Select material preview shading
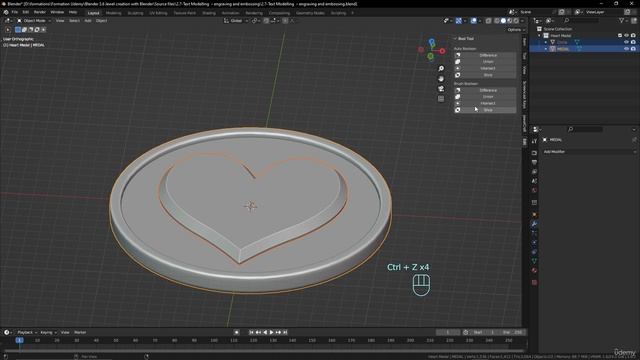Screen dimensions: 640x360 point(509,21)
